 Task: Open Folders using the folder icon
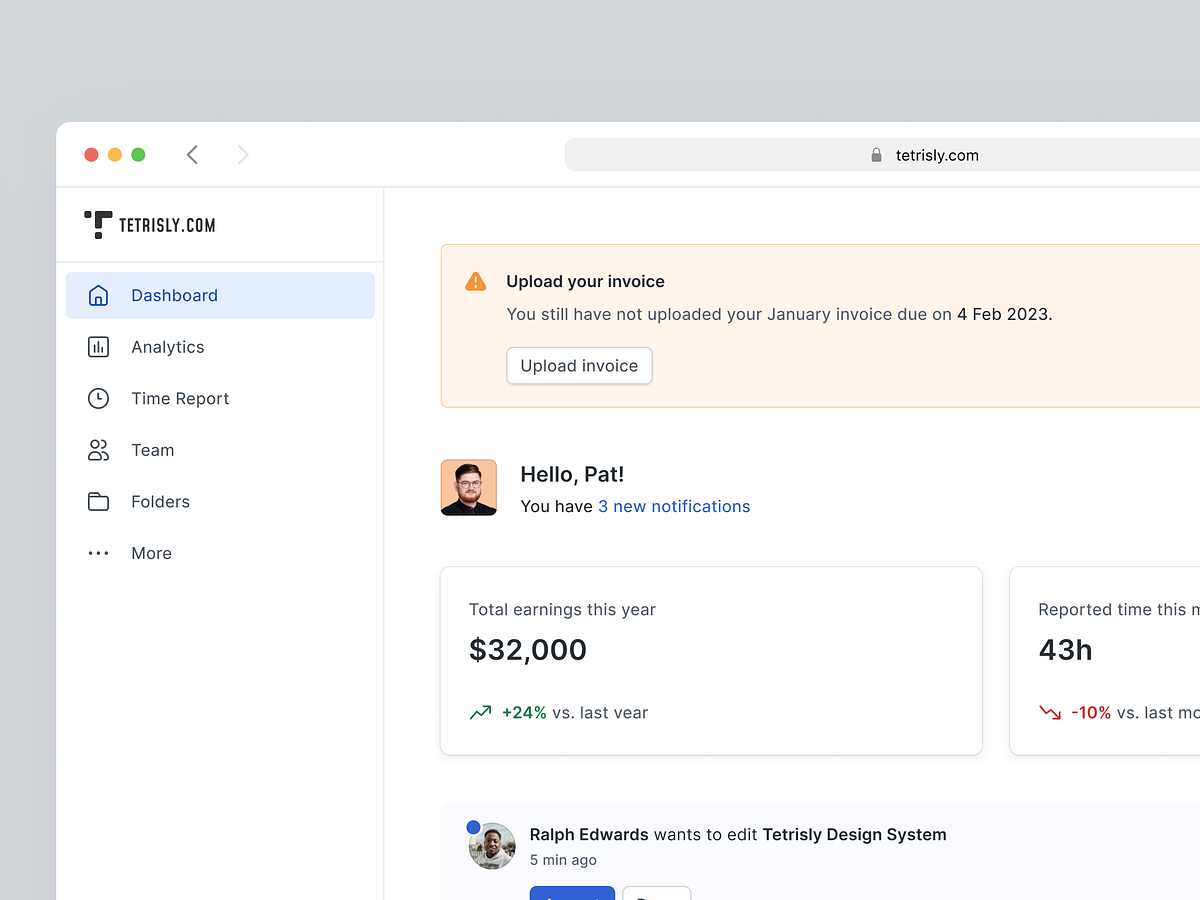coord(98,501)
